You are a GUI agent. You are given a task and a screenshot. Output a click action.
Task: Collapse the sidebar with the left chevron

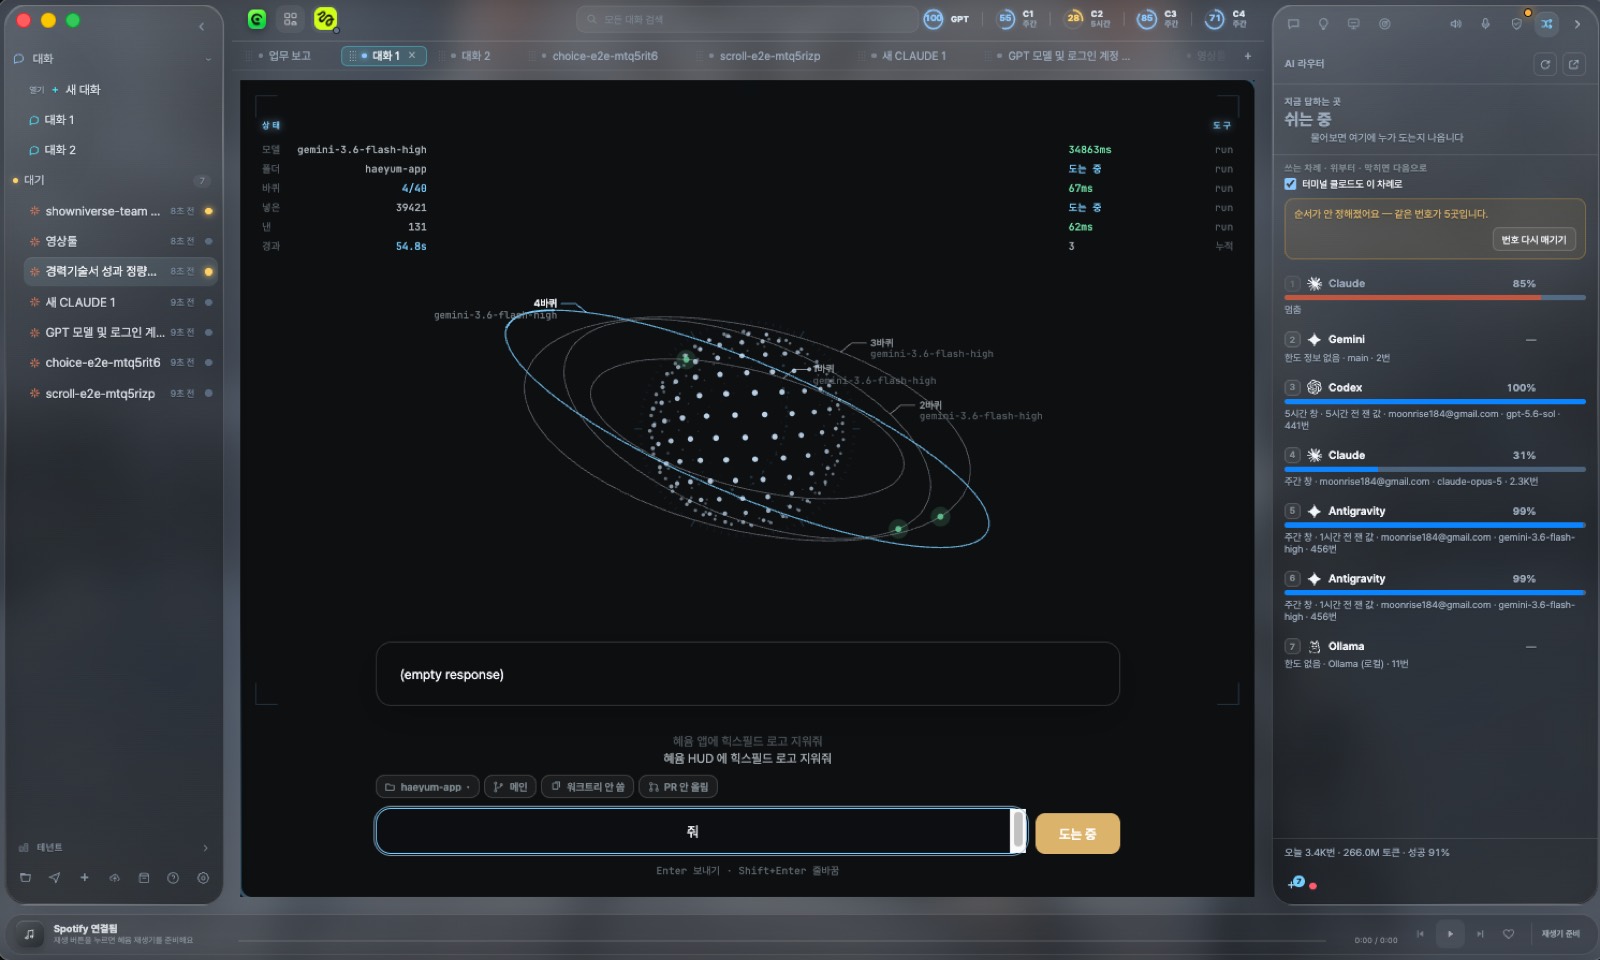(201, 26)
